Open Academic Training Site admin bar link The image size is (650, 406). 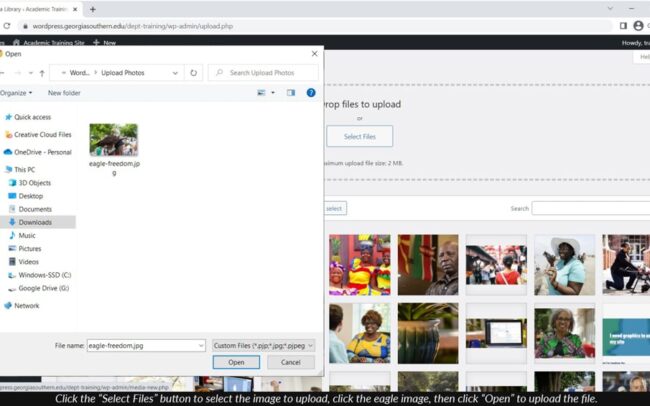click(49, 43)
